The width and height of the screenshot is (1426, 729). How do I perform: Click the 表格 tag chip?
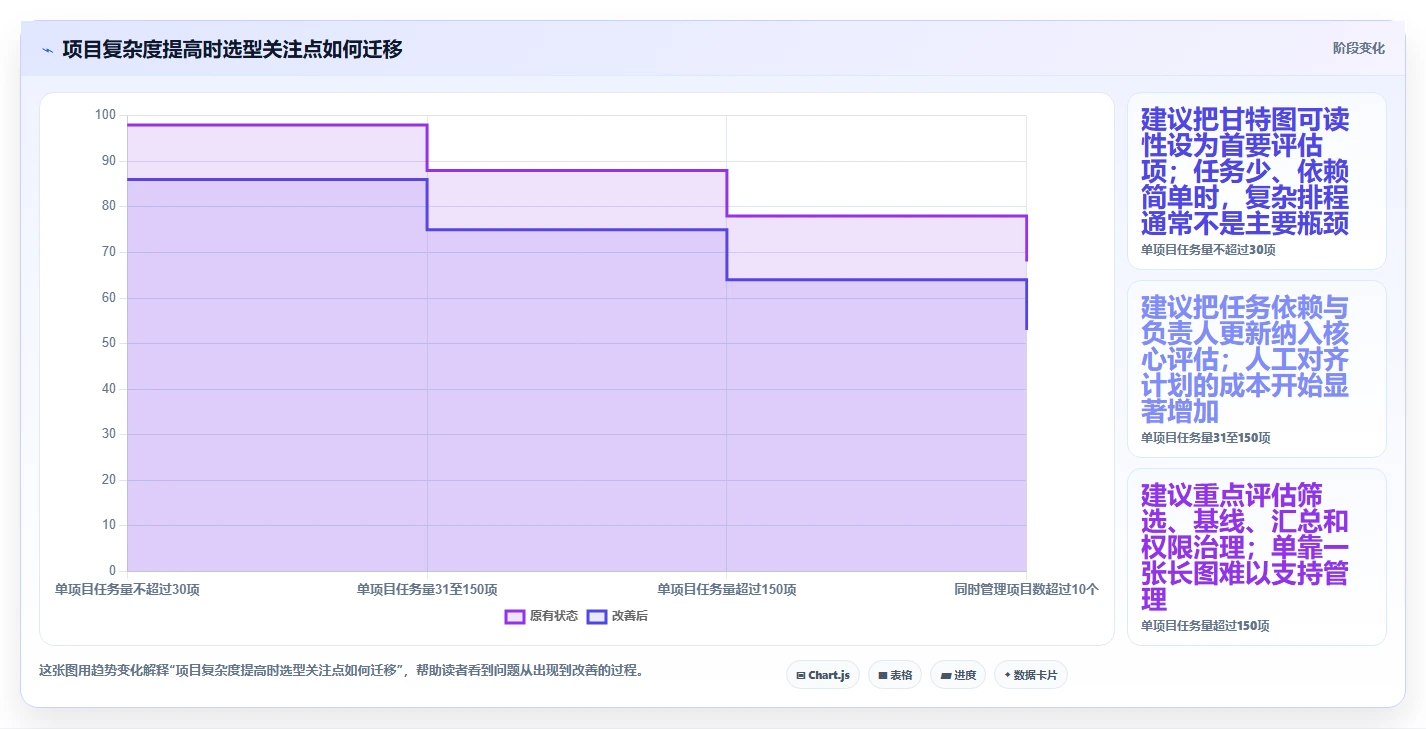pyautogui.click(x=895, y=675)
